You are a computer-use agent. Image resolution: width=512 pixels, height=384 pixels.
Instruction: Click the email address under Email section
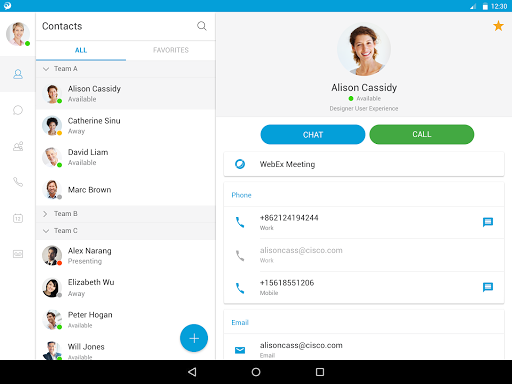301,345
